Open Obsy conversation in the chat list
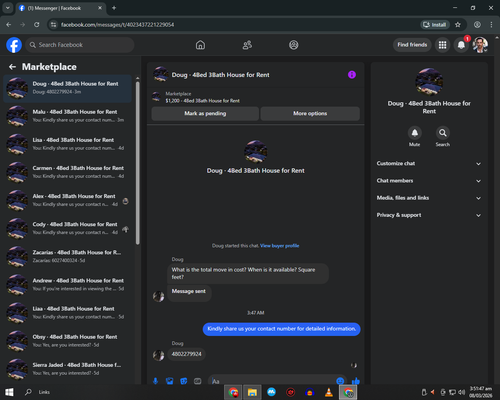Image resolution: width=500 pixels, height=400 pixels. [x=67, y=341]
